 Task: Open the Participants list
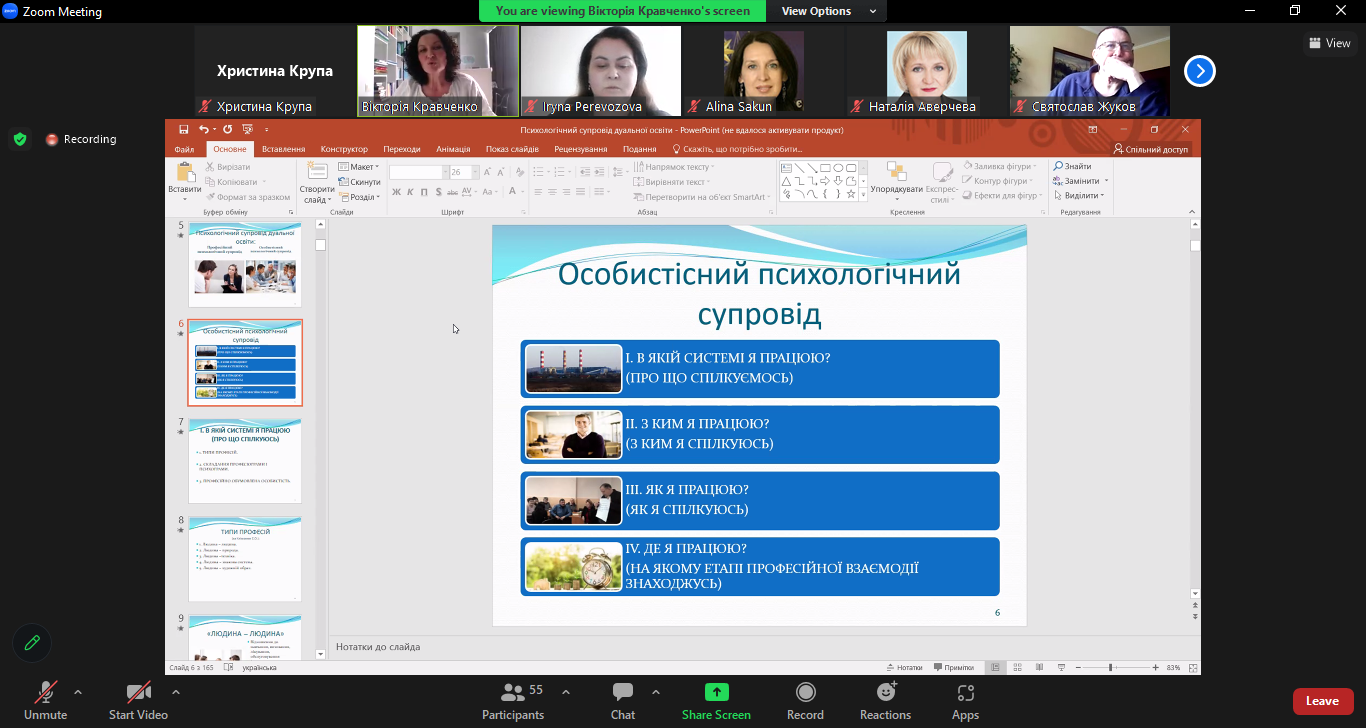click(513, 692)
